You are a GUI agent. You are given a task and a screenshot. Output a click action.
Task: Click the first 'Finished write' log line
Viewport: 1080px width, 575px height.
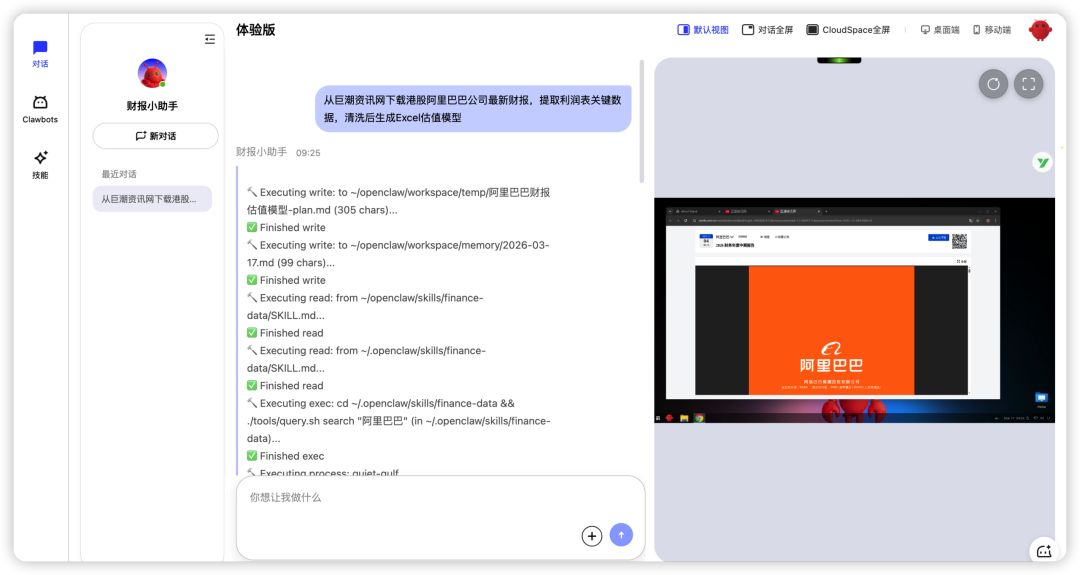pyautogui.click(x=286, y=227)
